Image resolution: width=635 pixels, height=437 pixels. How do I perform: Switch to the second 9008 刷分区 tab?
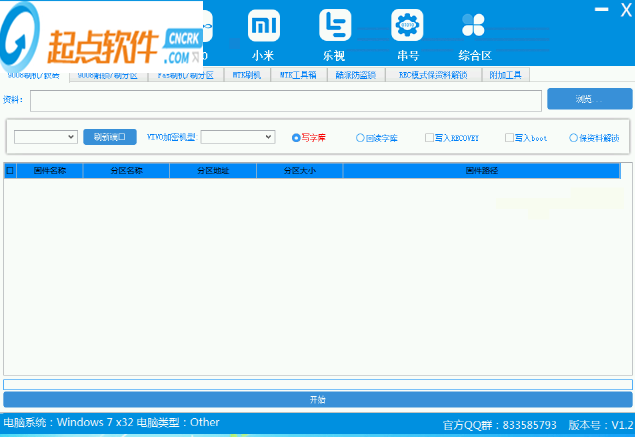(108, 75)
